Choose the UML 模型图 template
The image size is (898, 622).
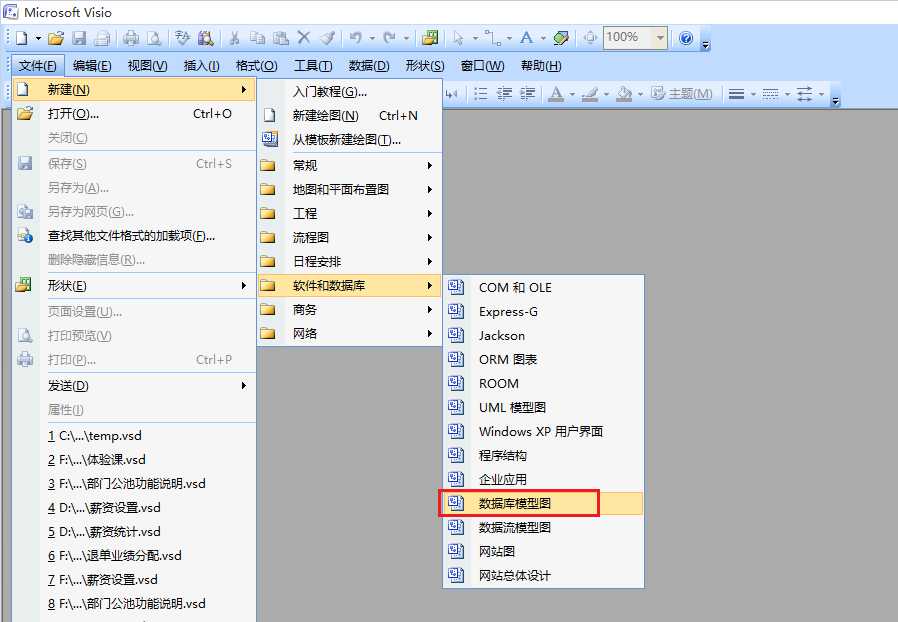pos(543,407)
